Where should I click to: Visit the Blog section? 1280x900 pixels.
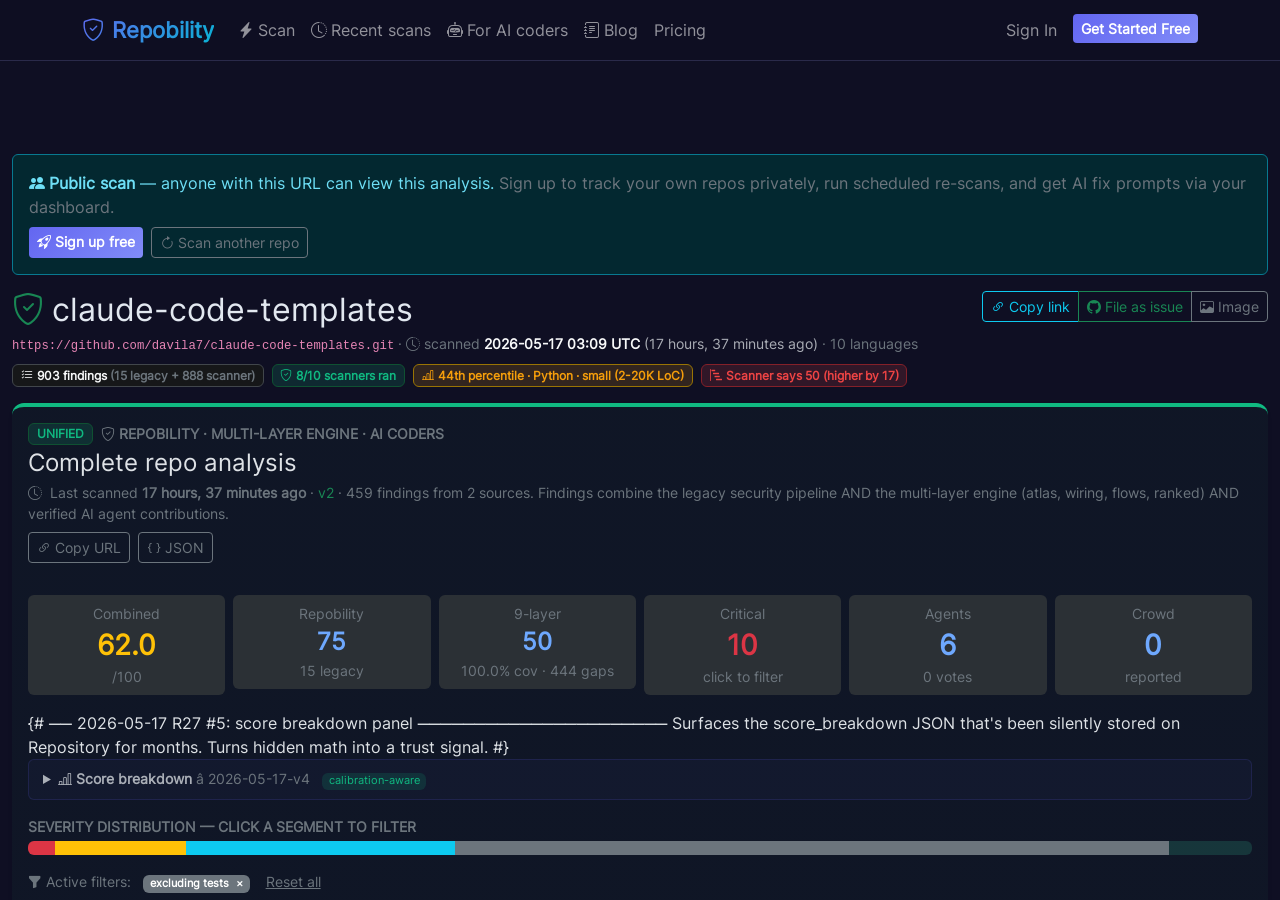611,30
